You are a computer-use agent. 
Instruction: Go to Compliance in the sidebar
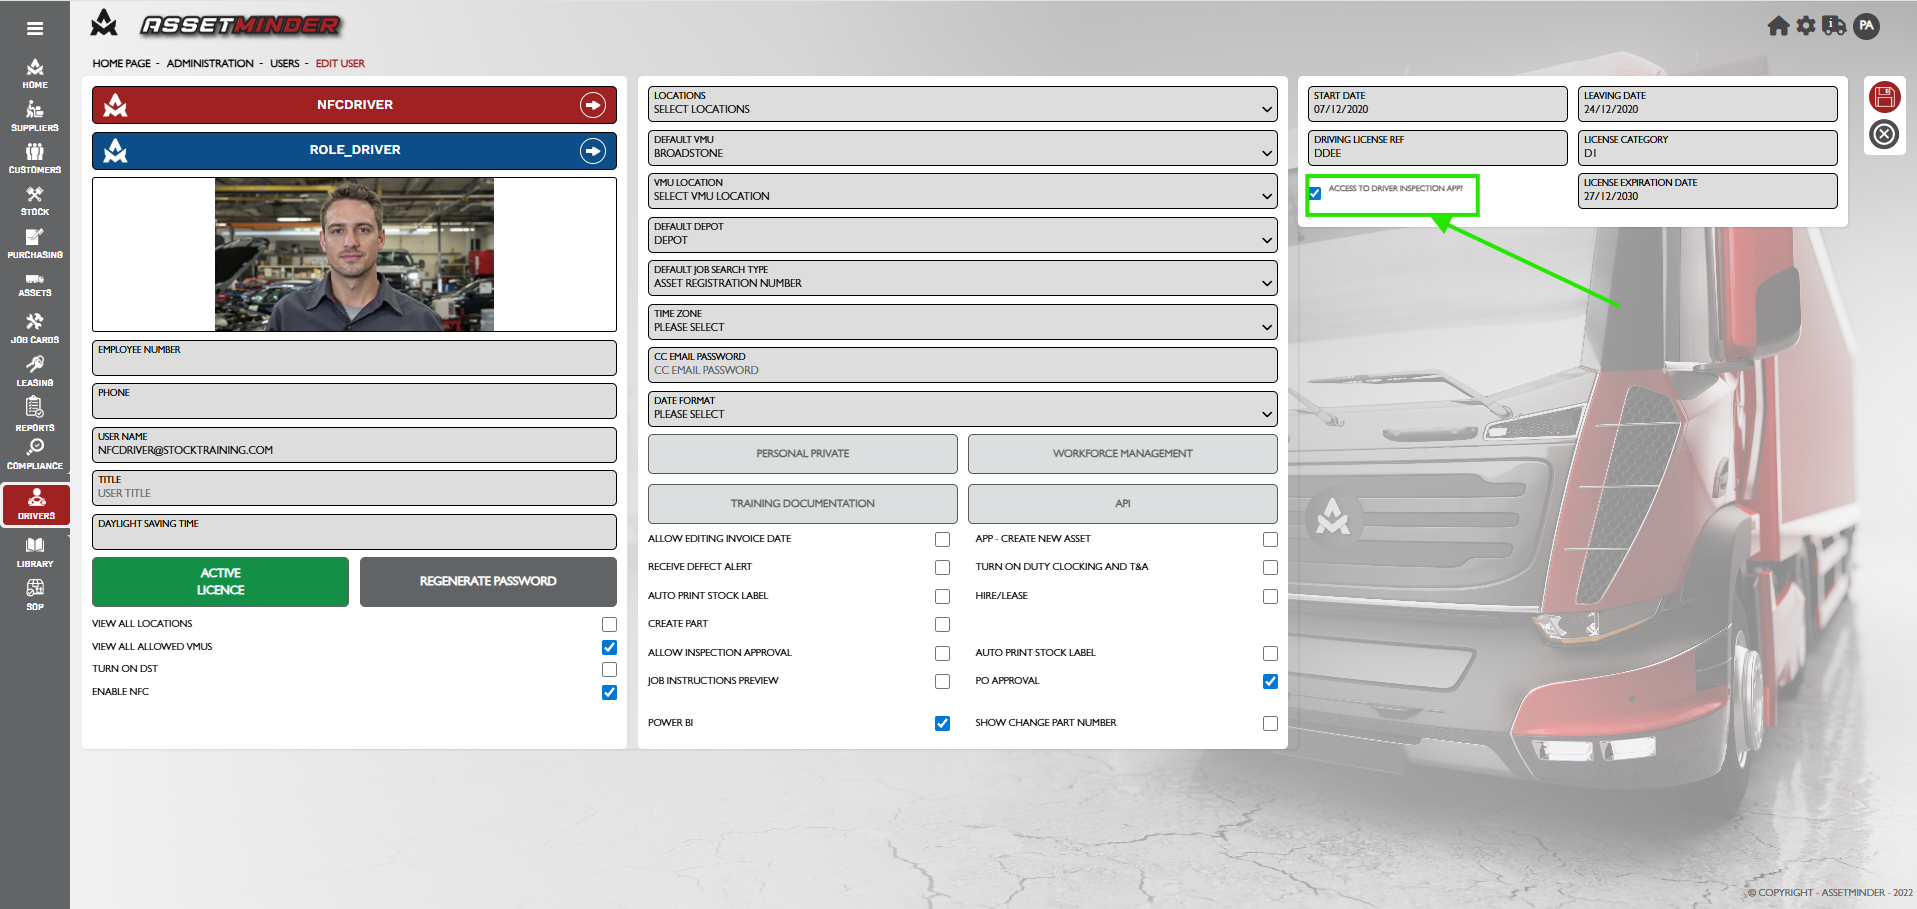[x=35, y=454]
